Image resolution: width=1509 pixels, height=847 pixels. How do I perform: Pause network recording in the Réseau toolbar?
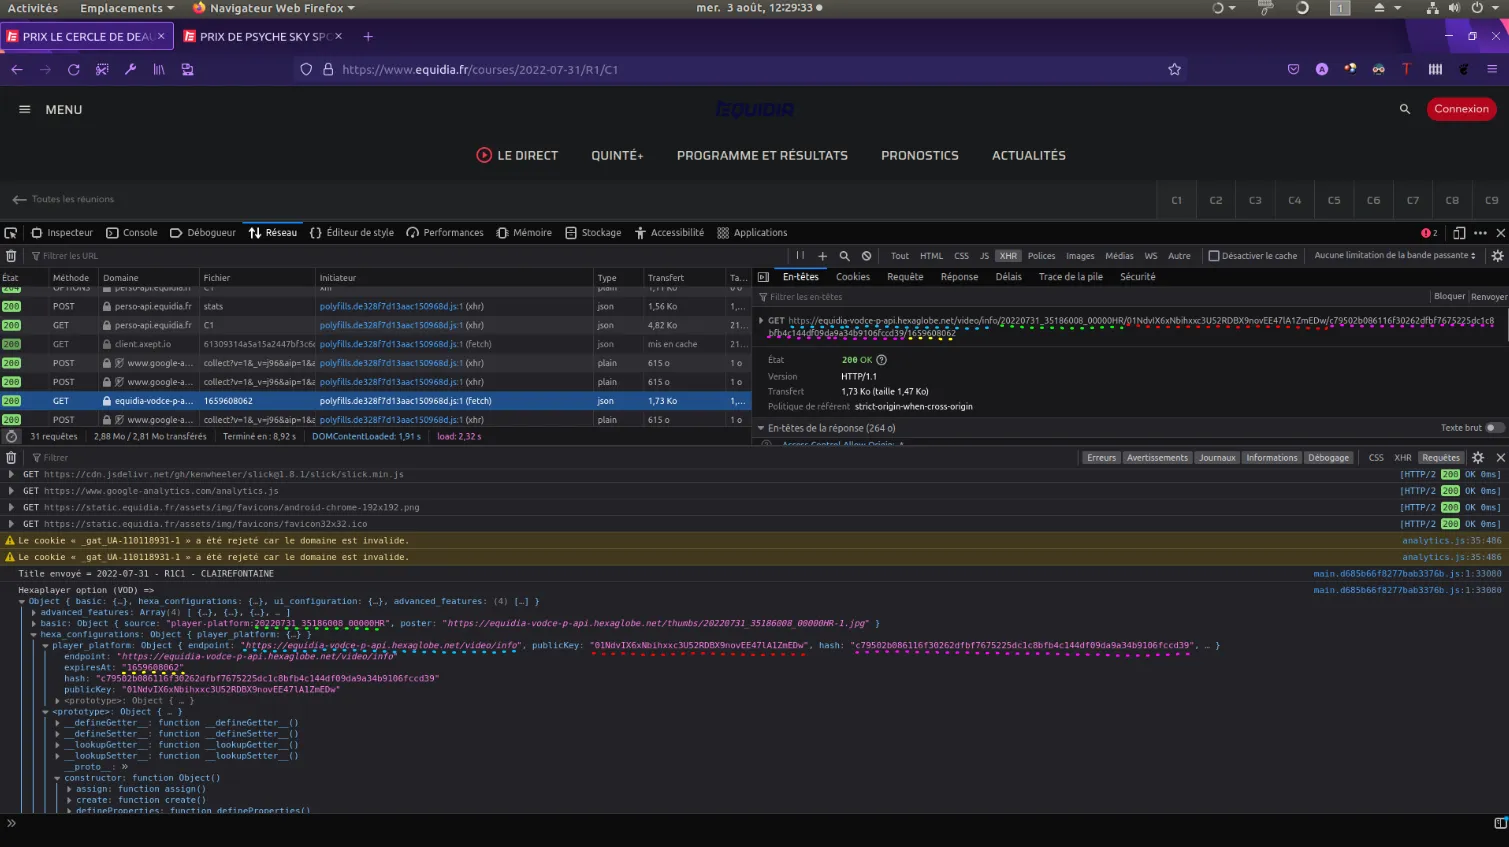pyautogui.click(x=800, y=256)
